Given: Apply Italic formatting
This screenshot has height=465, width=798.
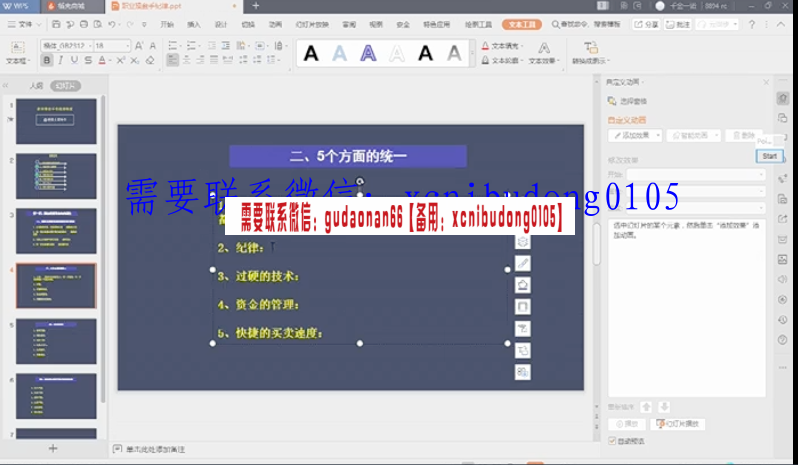Looking at the screenshot, I should coord(61,61).
